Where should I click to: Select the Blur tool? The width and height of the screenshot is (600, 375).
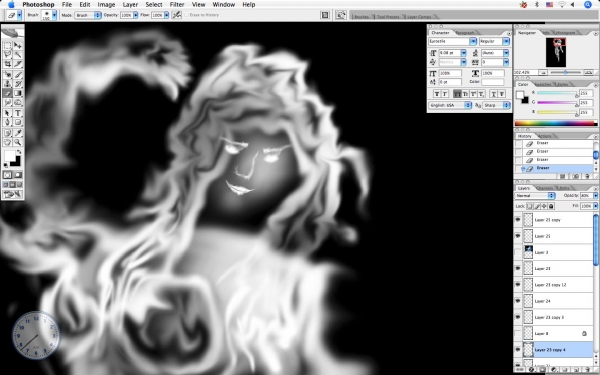click(7, 102)
